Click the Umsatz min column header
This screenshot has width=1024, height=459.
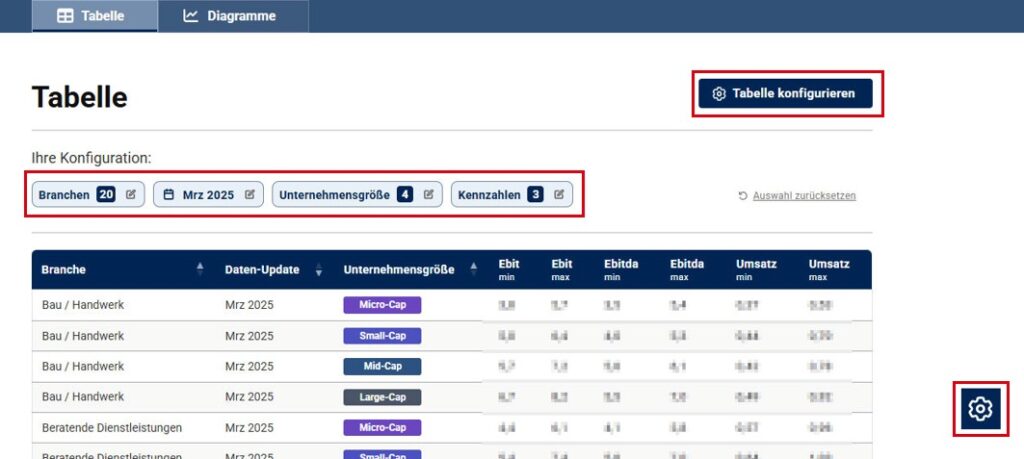pos(756,270)
